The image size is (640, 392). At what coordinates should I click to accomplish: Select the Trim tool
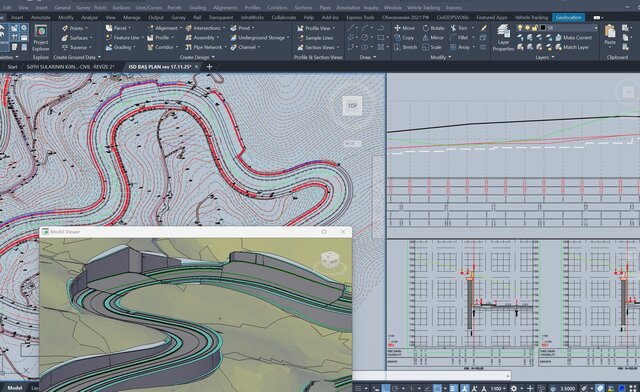[459, 28]
